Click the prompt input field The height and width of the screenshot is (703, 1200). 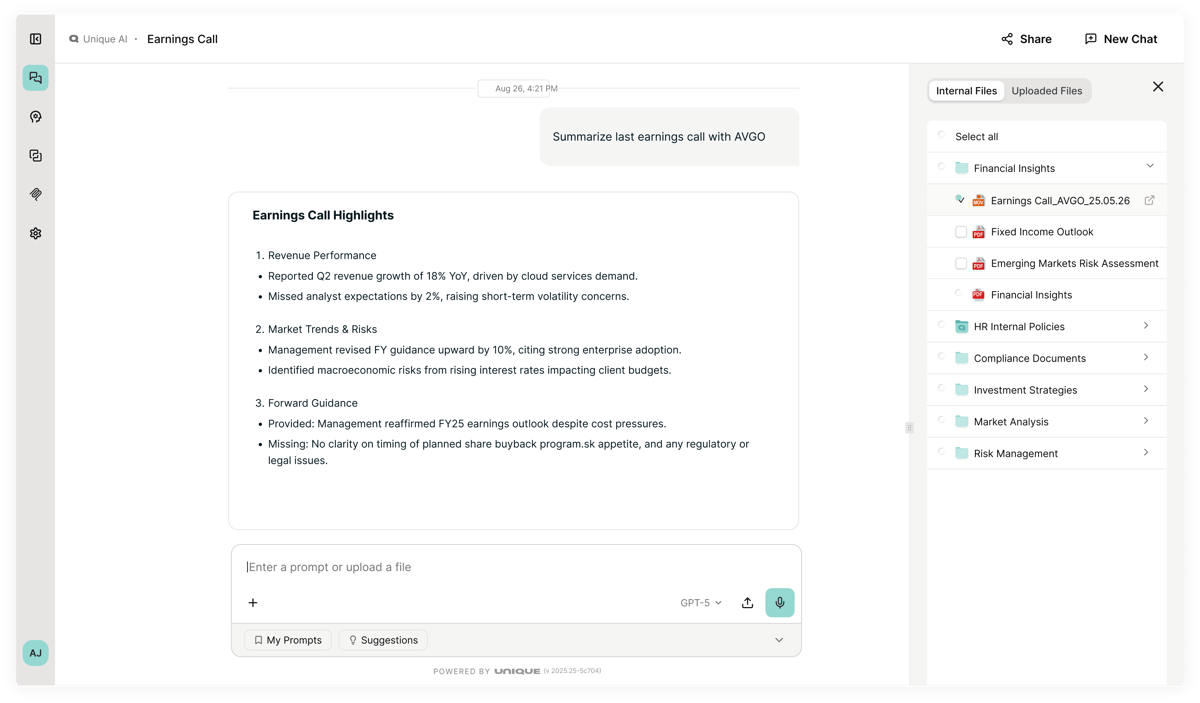pyautogui.click(x=516, y=567)
